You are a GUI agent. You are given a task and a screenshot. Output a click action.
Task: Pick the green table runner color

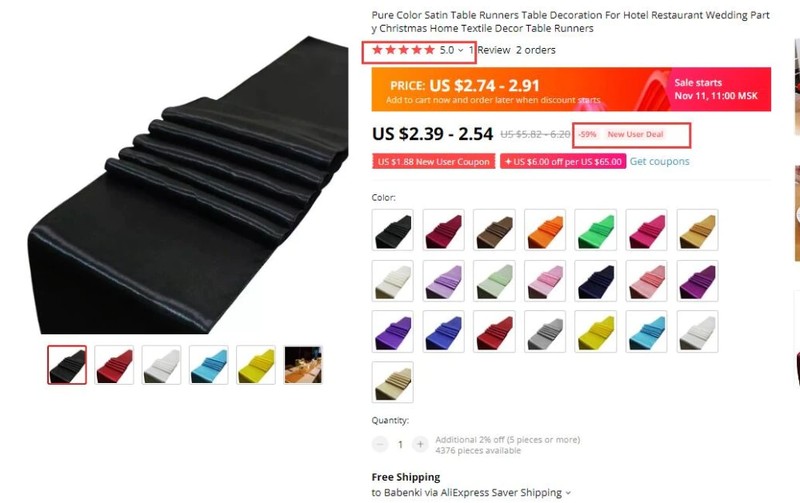pos(595,230)
